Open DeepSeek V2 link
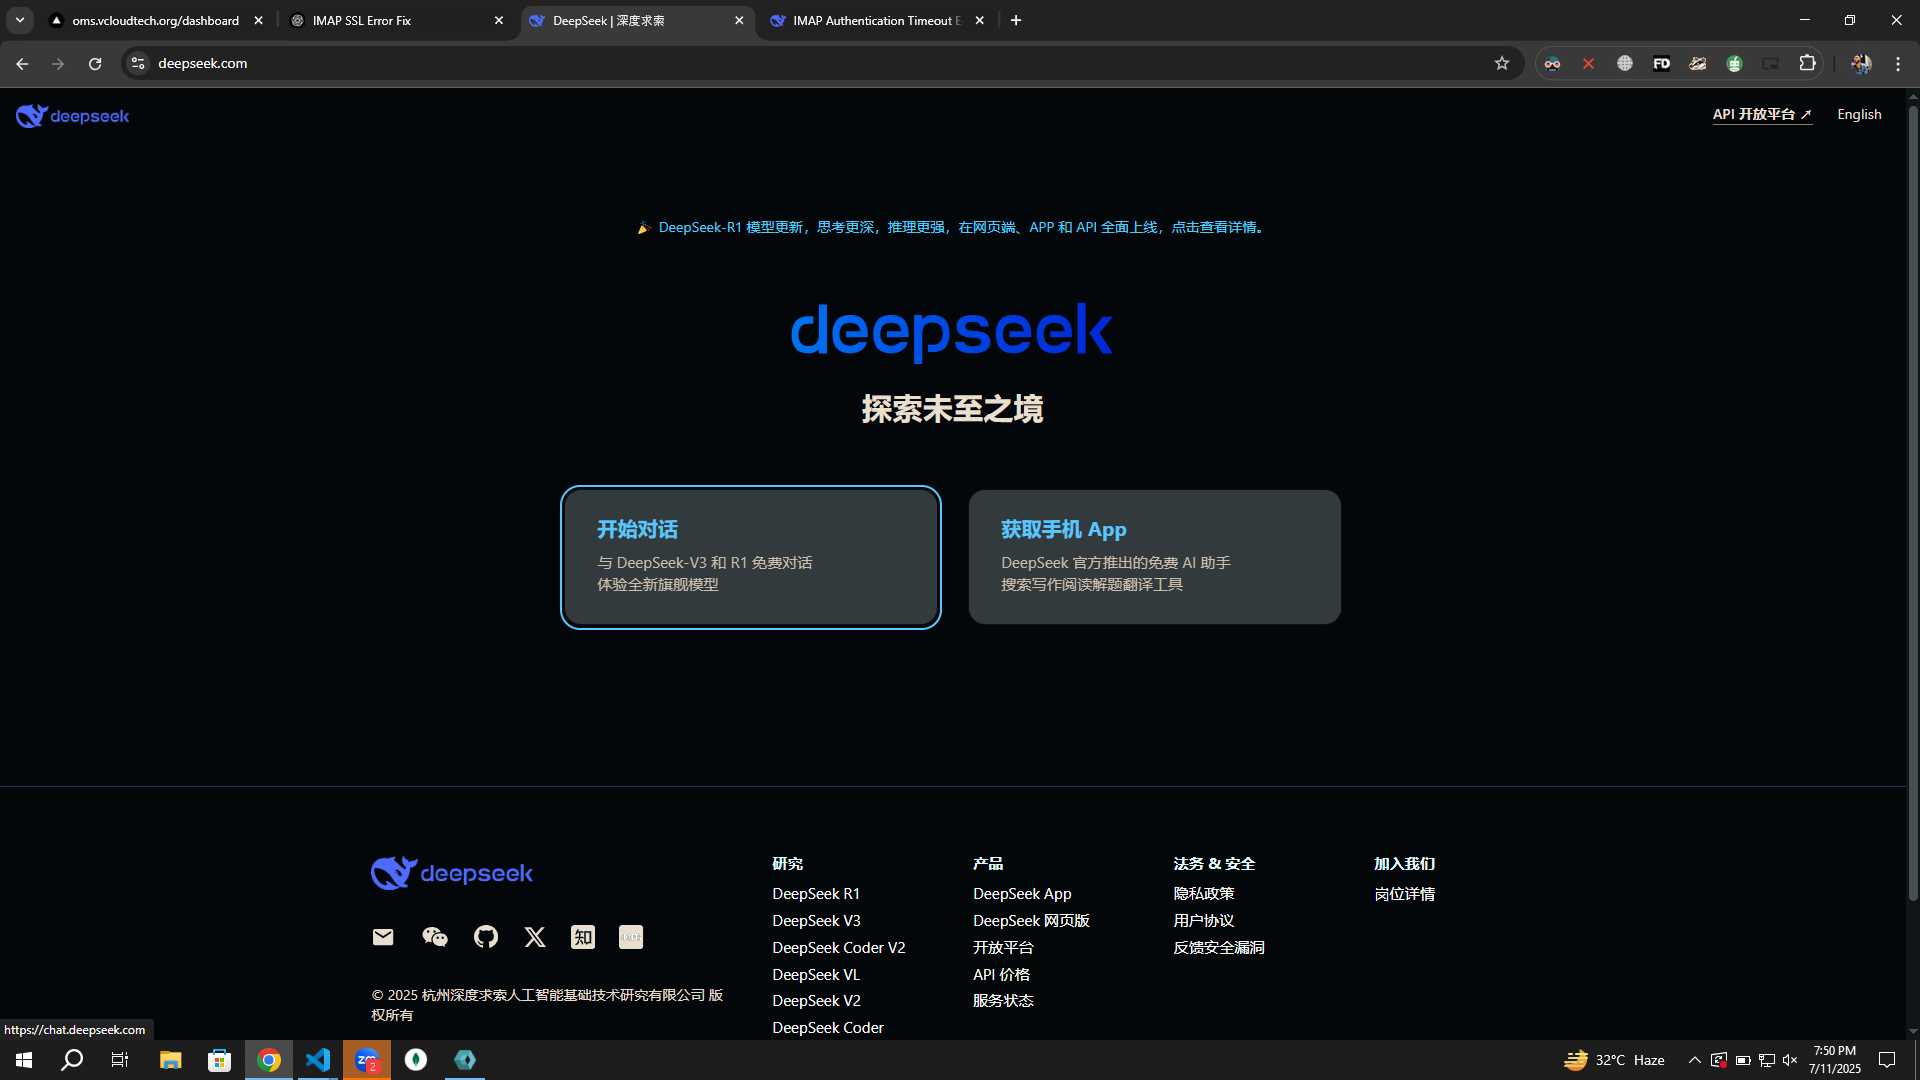 click(x=816, y=1001)
